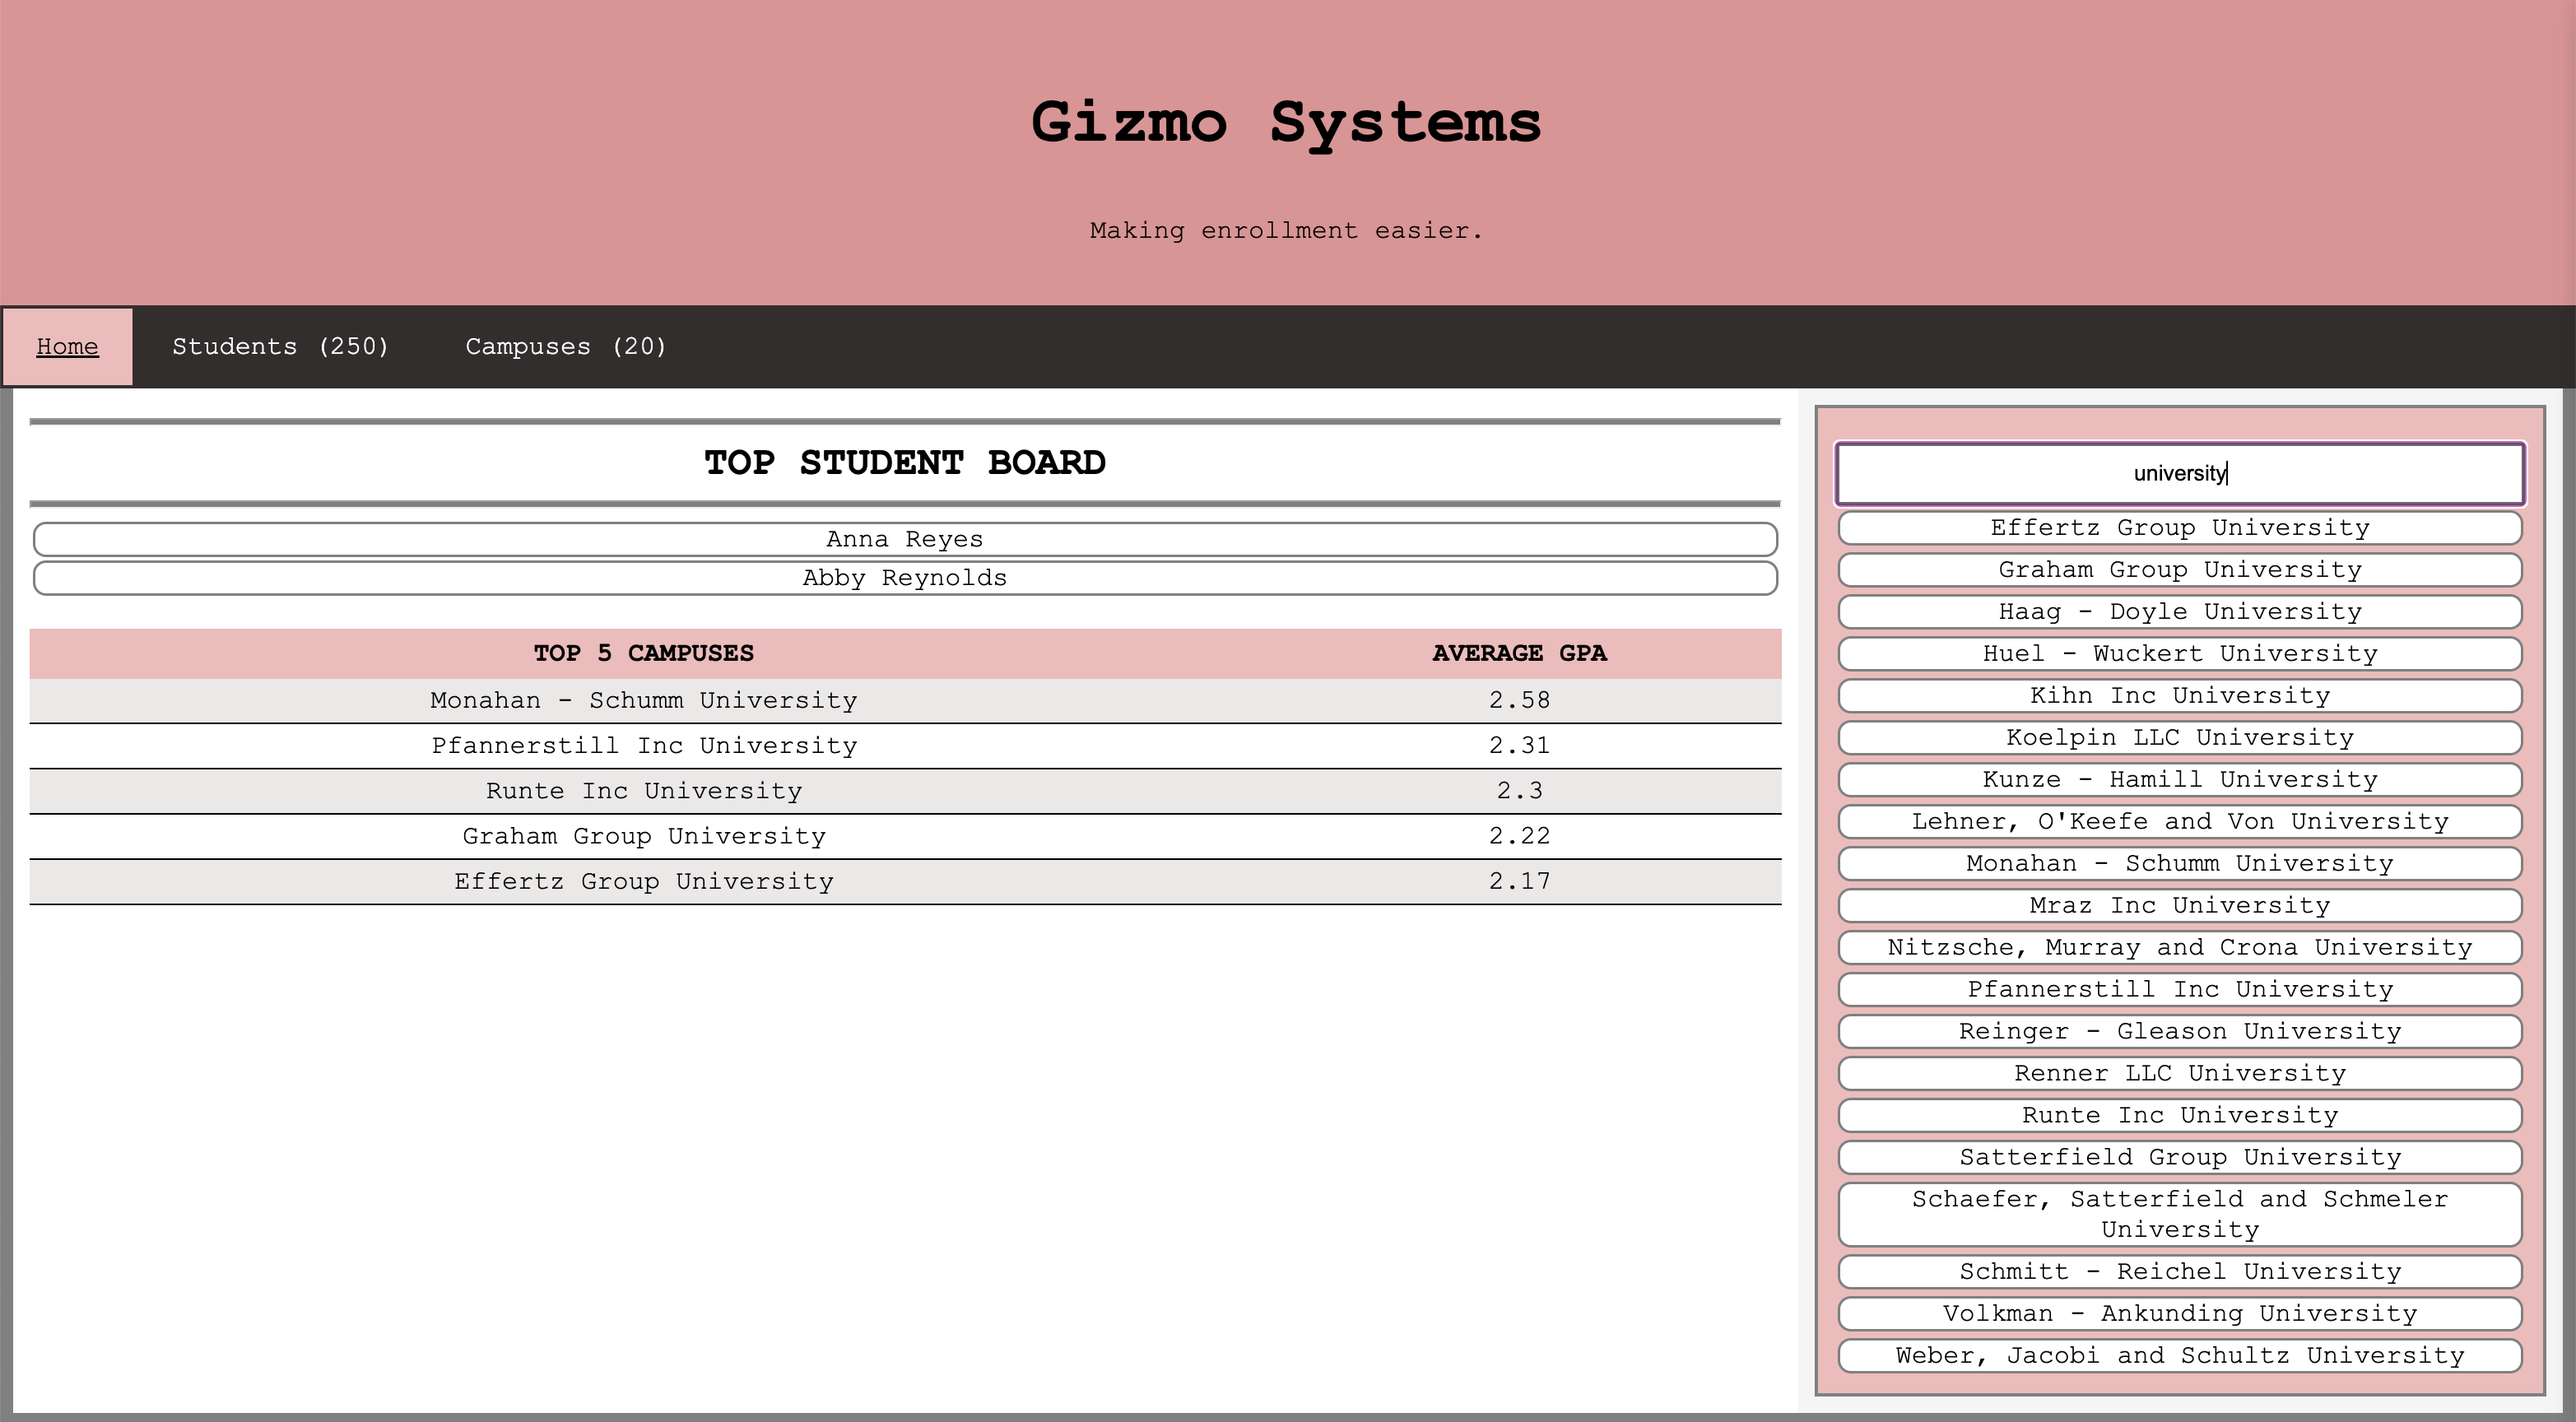Image resolution: width=2576 pixels, height=1422 pixels.
Task: Select Kunze - Hamill University result
Action: [2179, 780]
